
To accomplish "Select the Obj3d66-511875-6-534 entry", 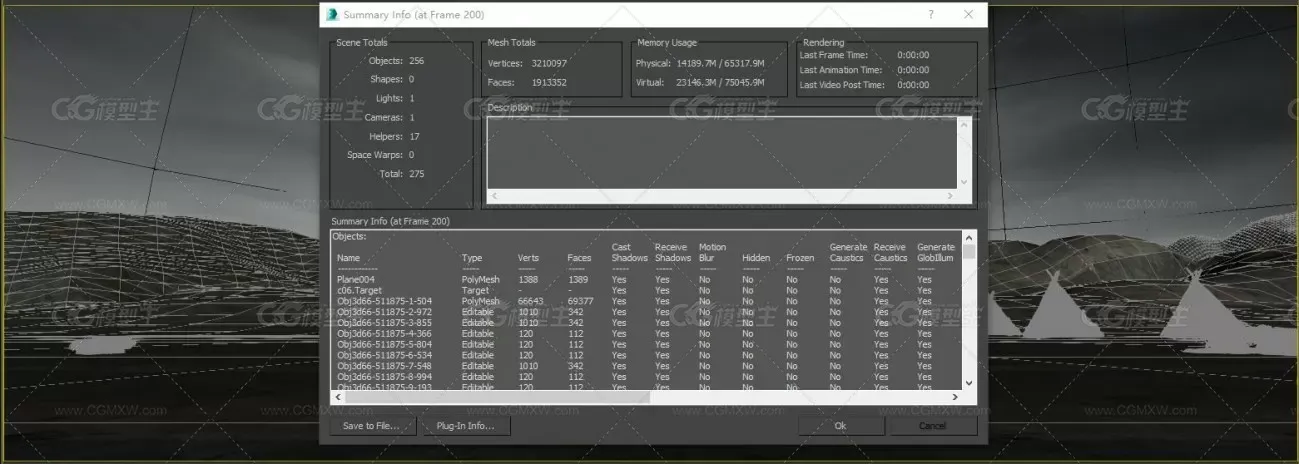I will 384,355.
